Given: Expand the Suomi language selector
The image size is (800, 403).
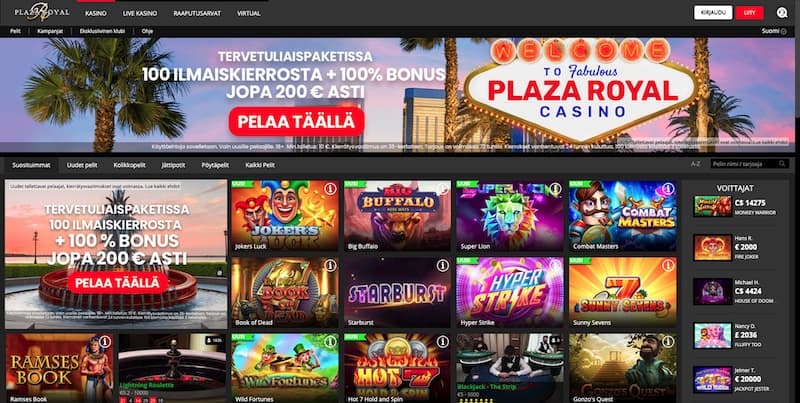Looking at the screenshot, I should coord(774,31).
